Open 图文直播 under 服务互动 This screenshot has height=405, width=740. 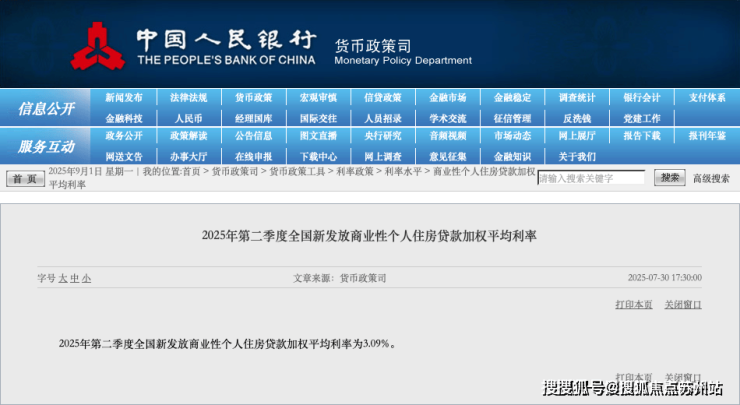tap(318, 136)
